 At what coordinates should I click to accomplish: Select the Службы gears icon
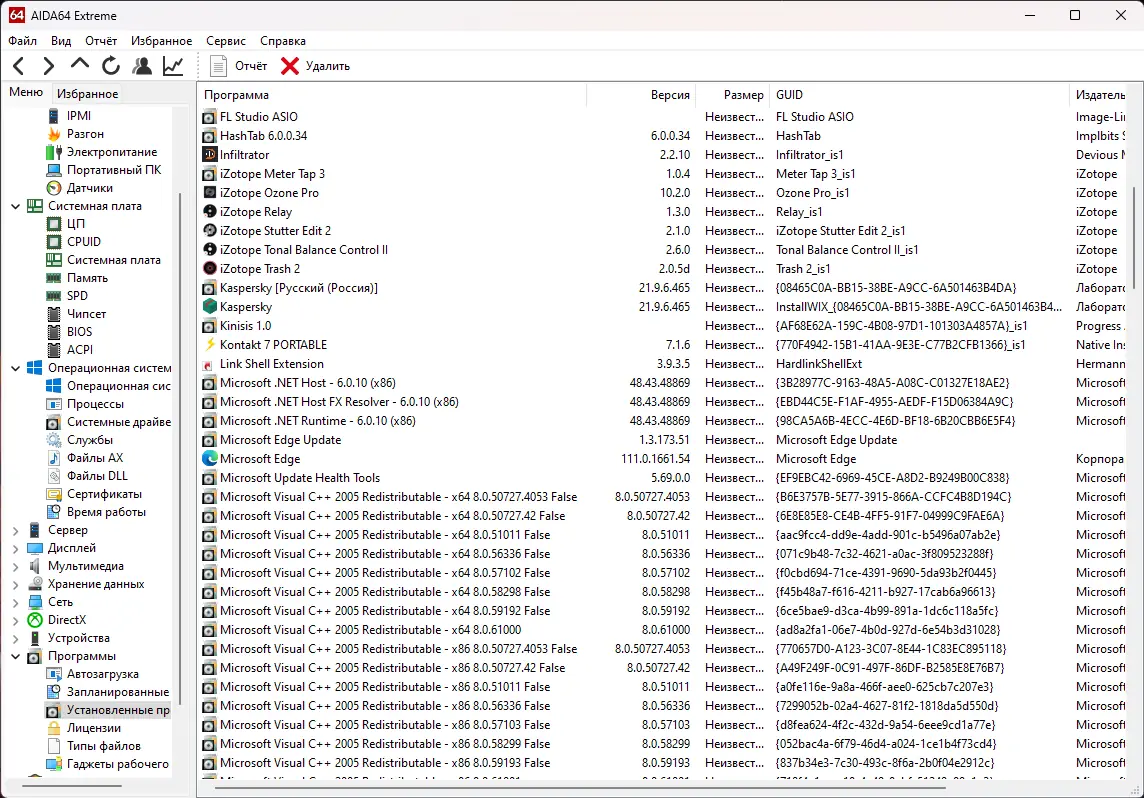53,440
